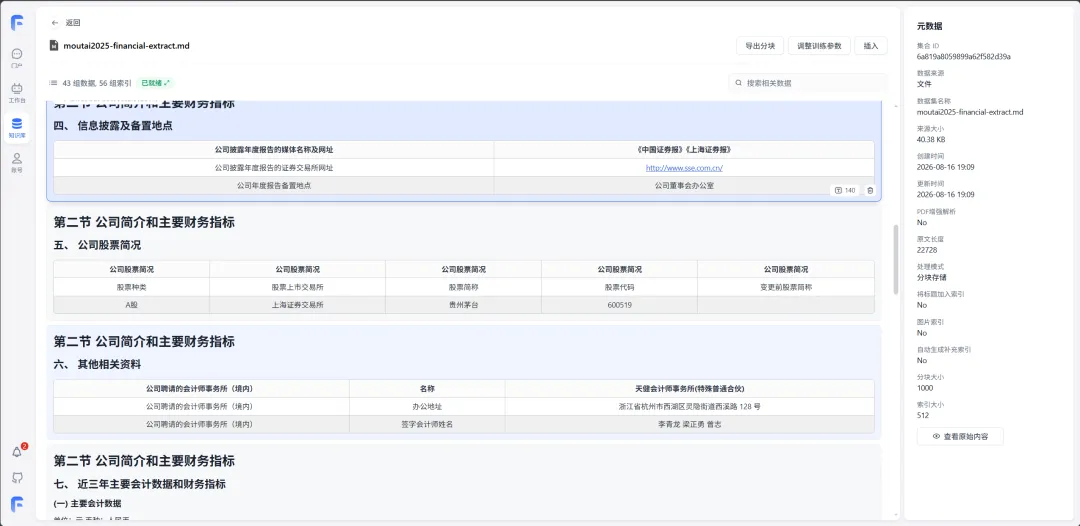The image size is (1080, 526).
Task: Click the A股 table cell
Action: [x=132, y=305]
